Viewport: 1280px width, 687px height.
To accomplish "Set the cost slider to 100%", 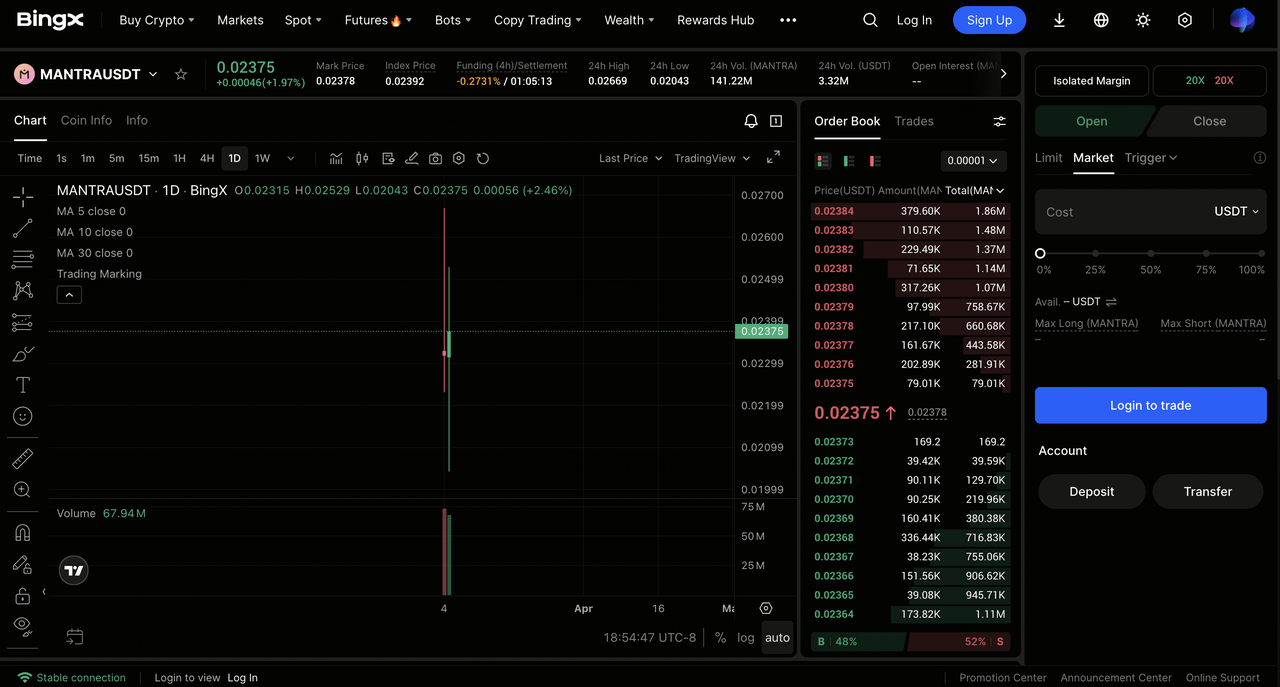I will pos(1261,254).
